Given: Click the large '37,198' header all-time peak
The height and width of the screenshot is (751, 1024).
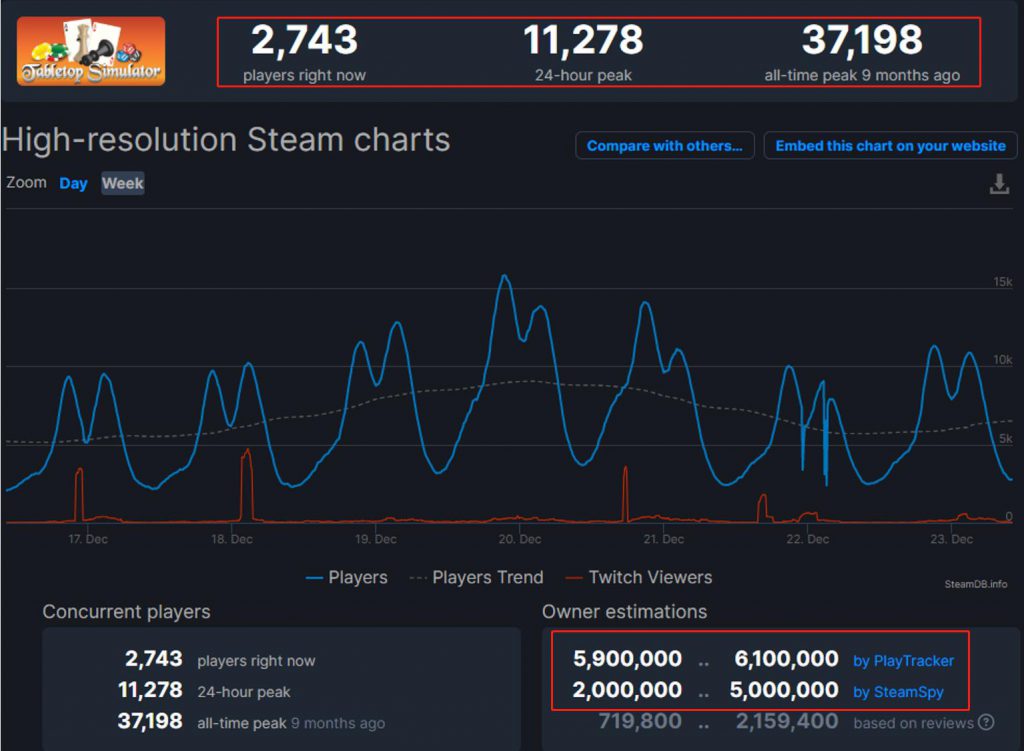Looking at the screenshot, I should (862, 40).
